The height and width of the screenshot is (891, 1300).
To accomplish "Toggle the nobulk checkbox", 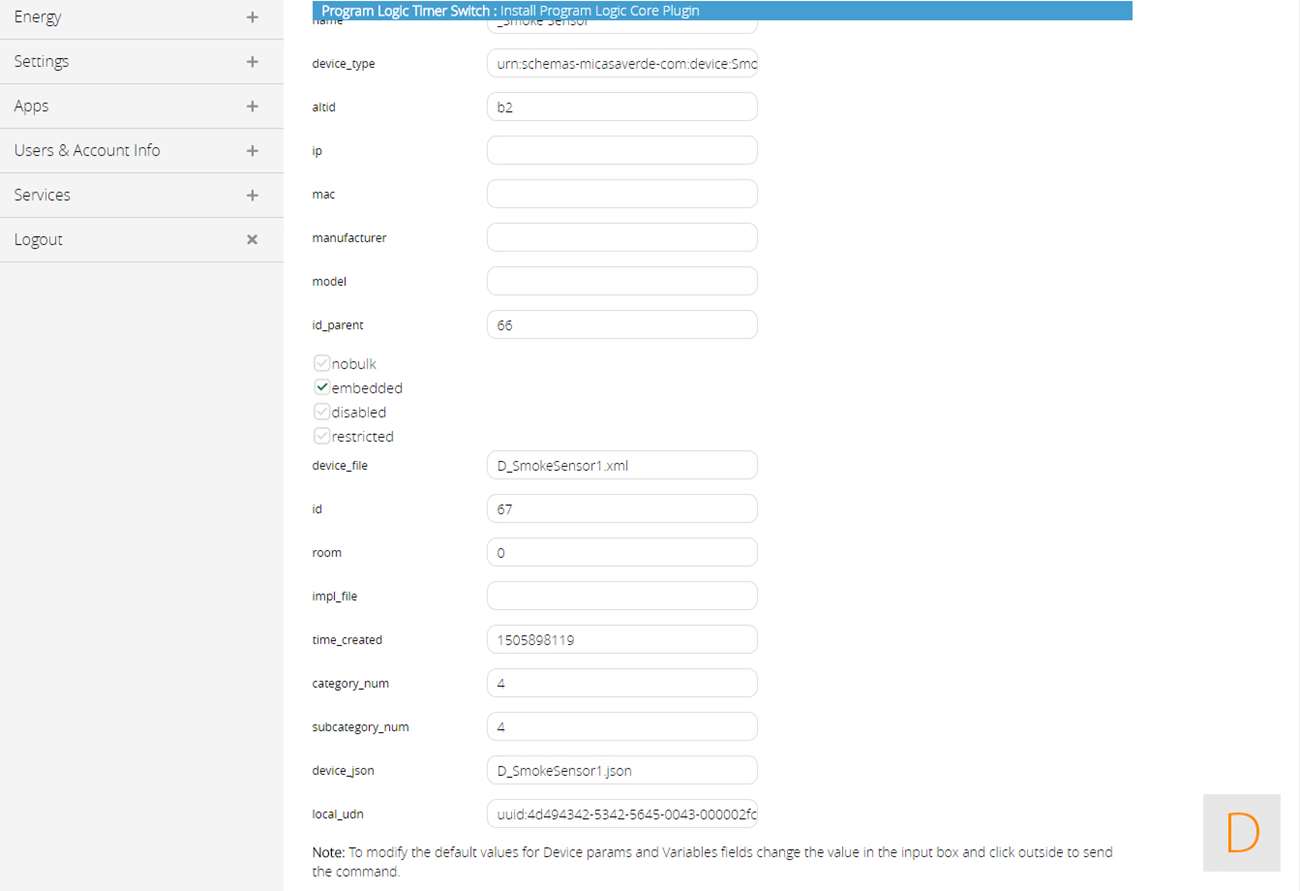I will click(322, 364).
